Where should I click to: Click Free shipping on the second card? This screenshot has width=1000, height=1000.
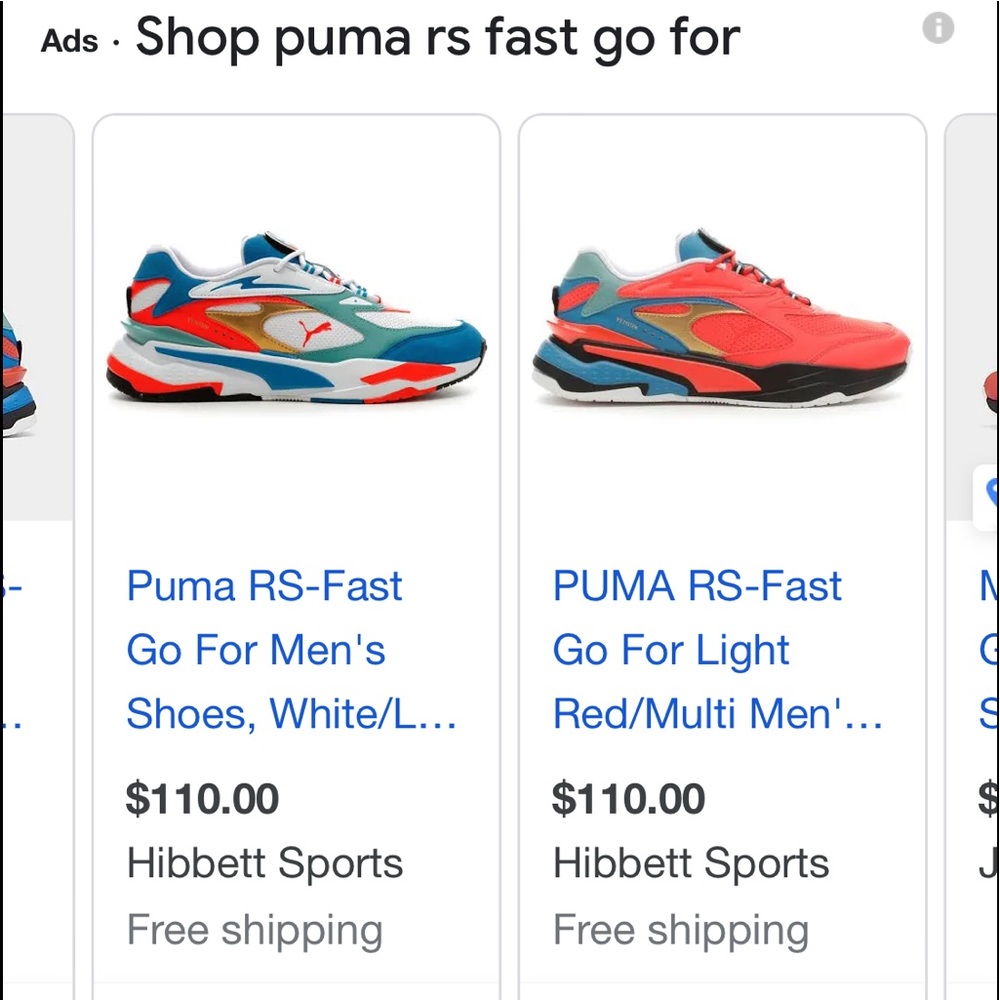(681, 930)
